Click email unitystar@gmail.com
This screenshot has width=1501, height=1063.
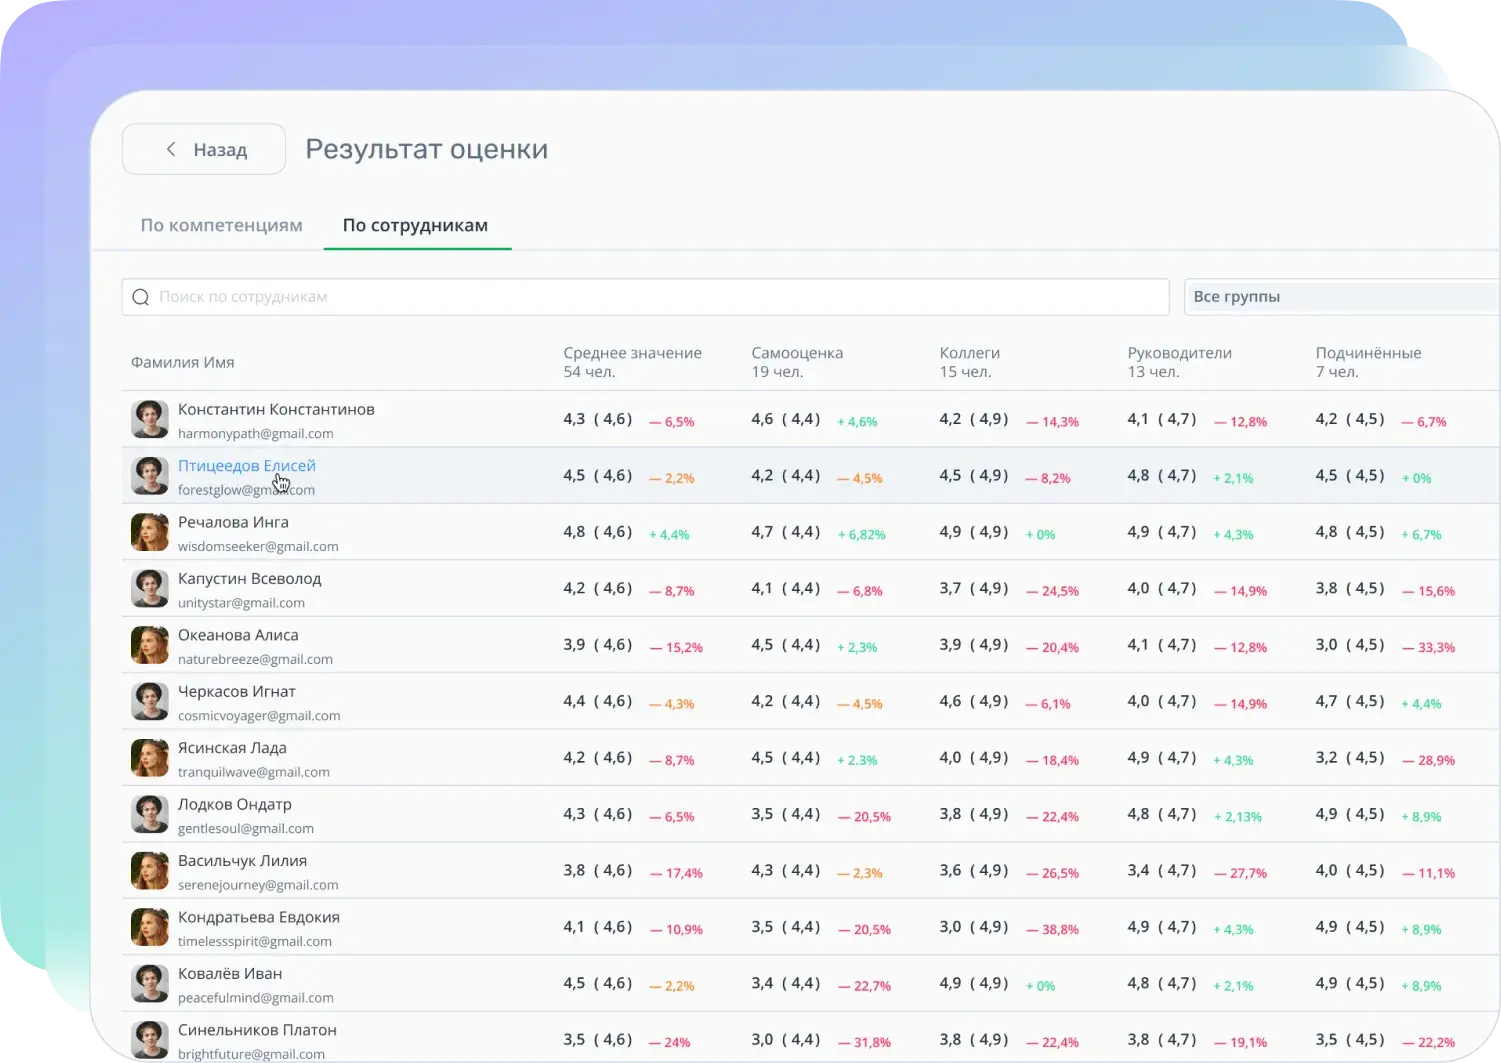point(241,603)
